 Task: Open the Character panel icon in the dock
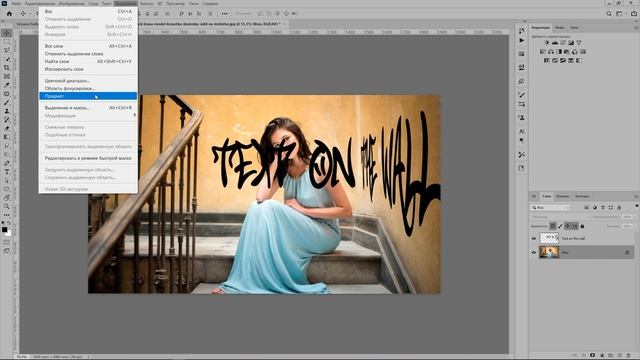[521, 131]
